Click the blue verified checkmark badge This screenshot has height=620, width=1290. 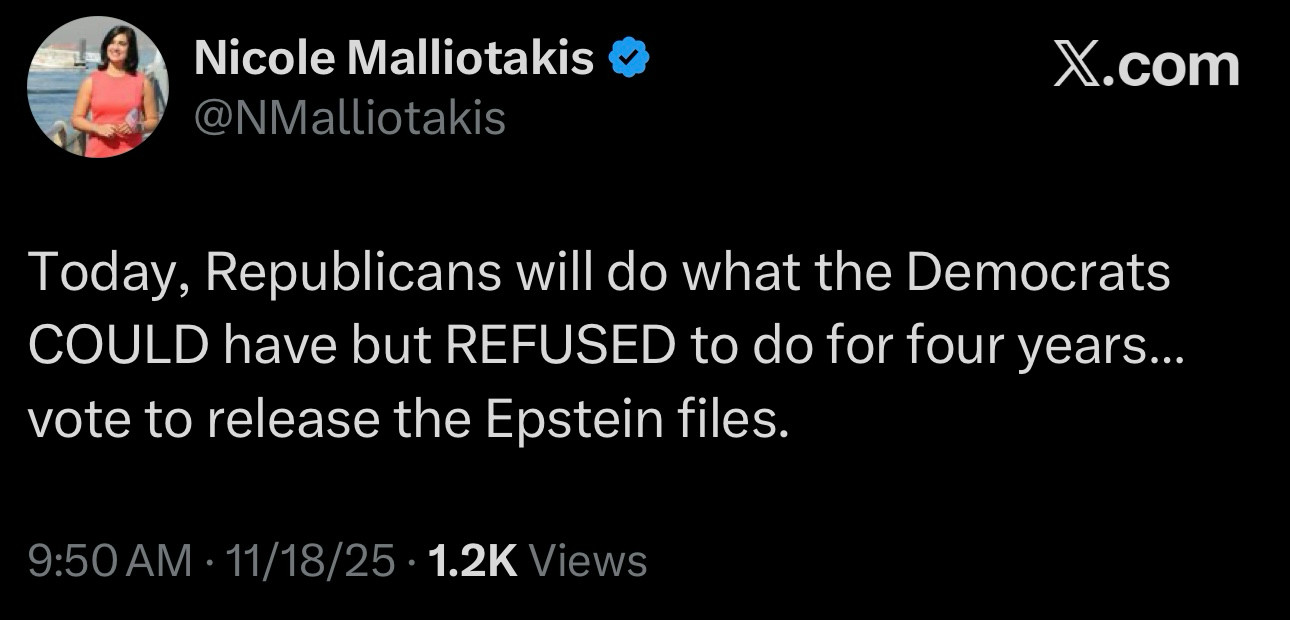[630, 62]
